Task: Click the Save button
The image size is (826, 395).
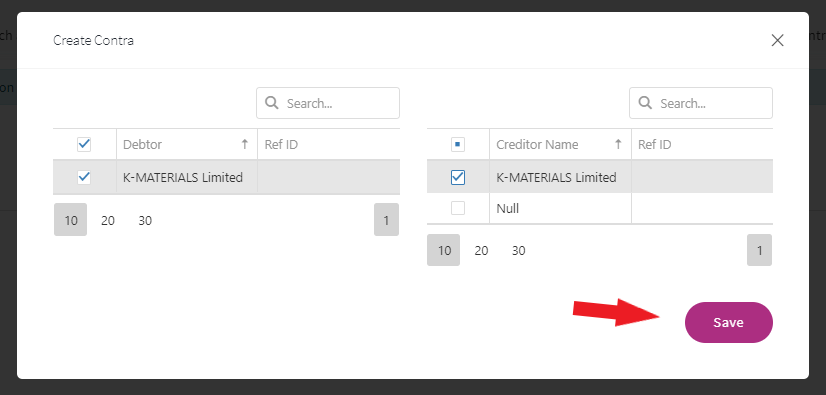Action: tap(729, 322)
